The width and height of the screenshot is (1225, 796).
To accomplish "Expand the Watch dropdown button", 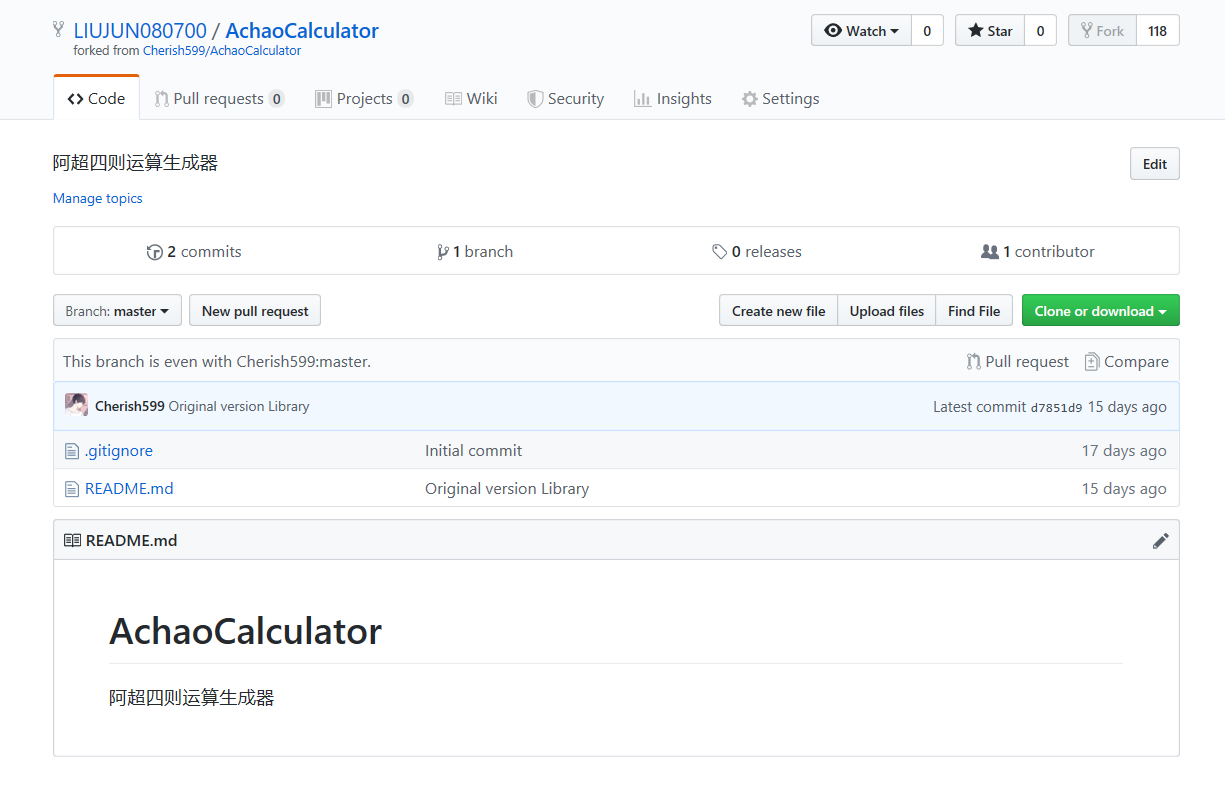I will tap(861, 31).
